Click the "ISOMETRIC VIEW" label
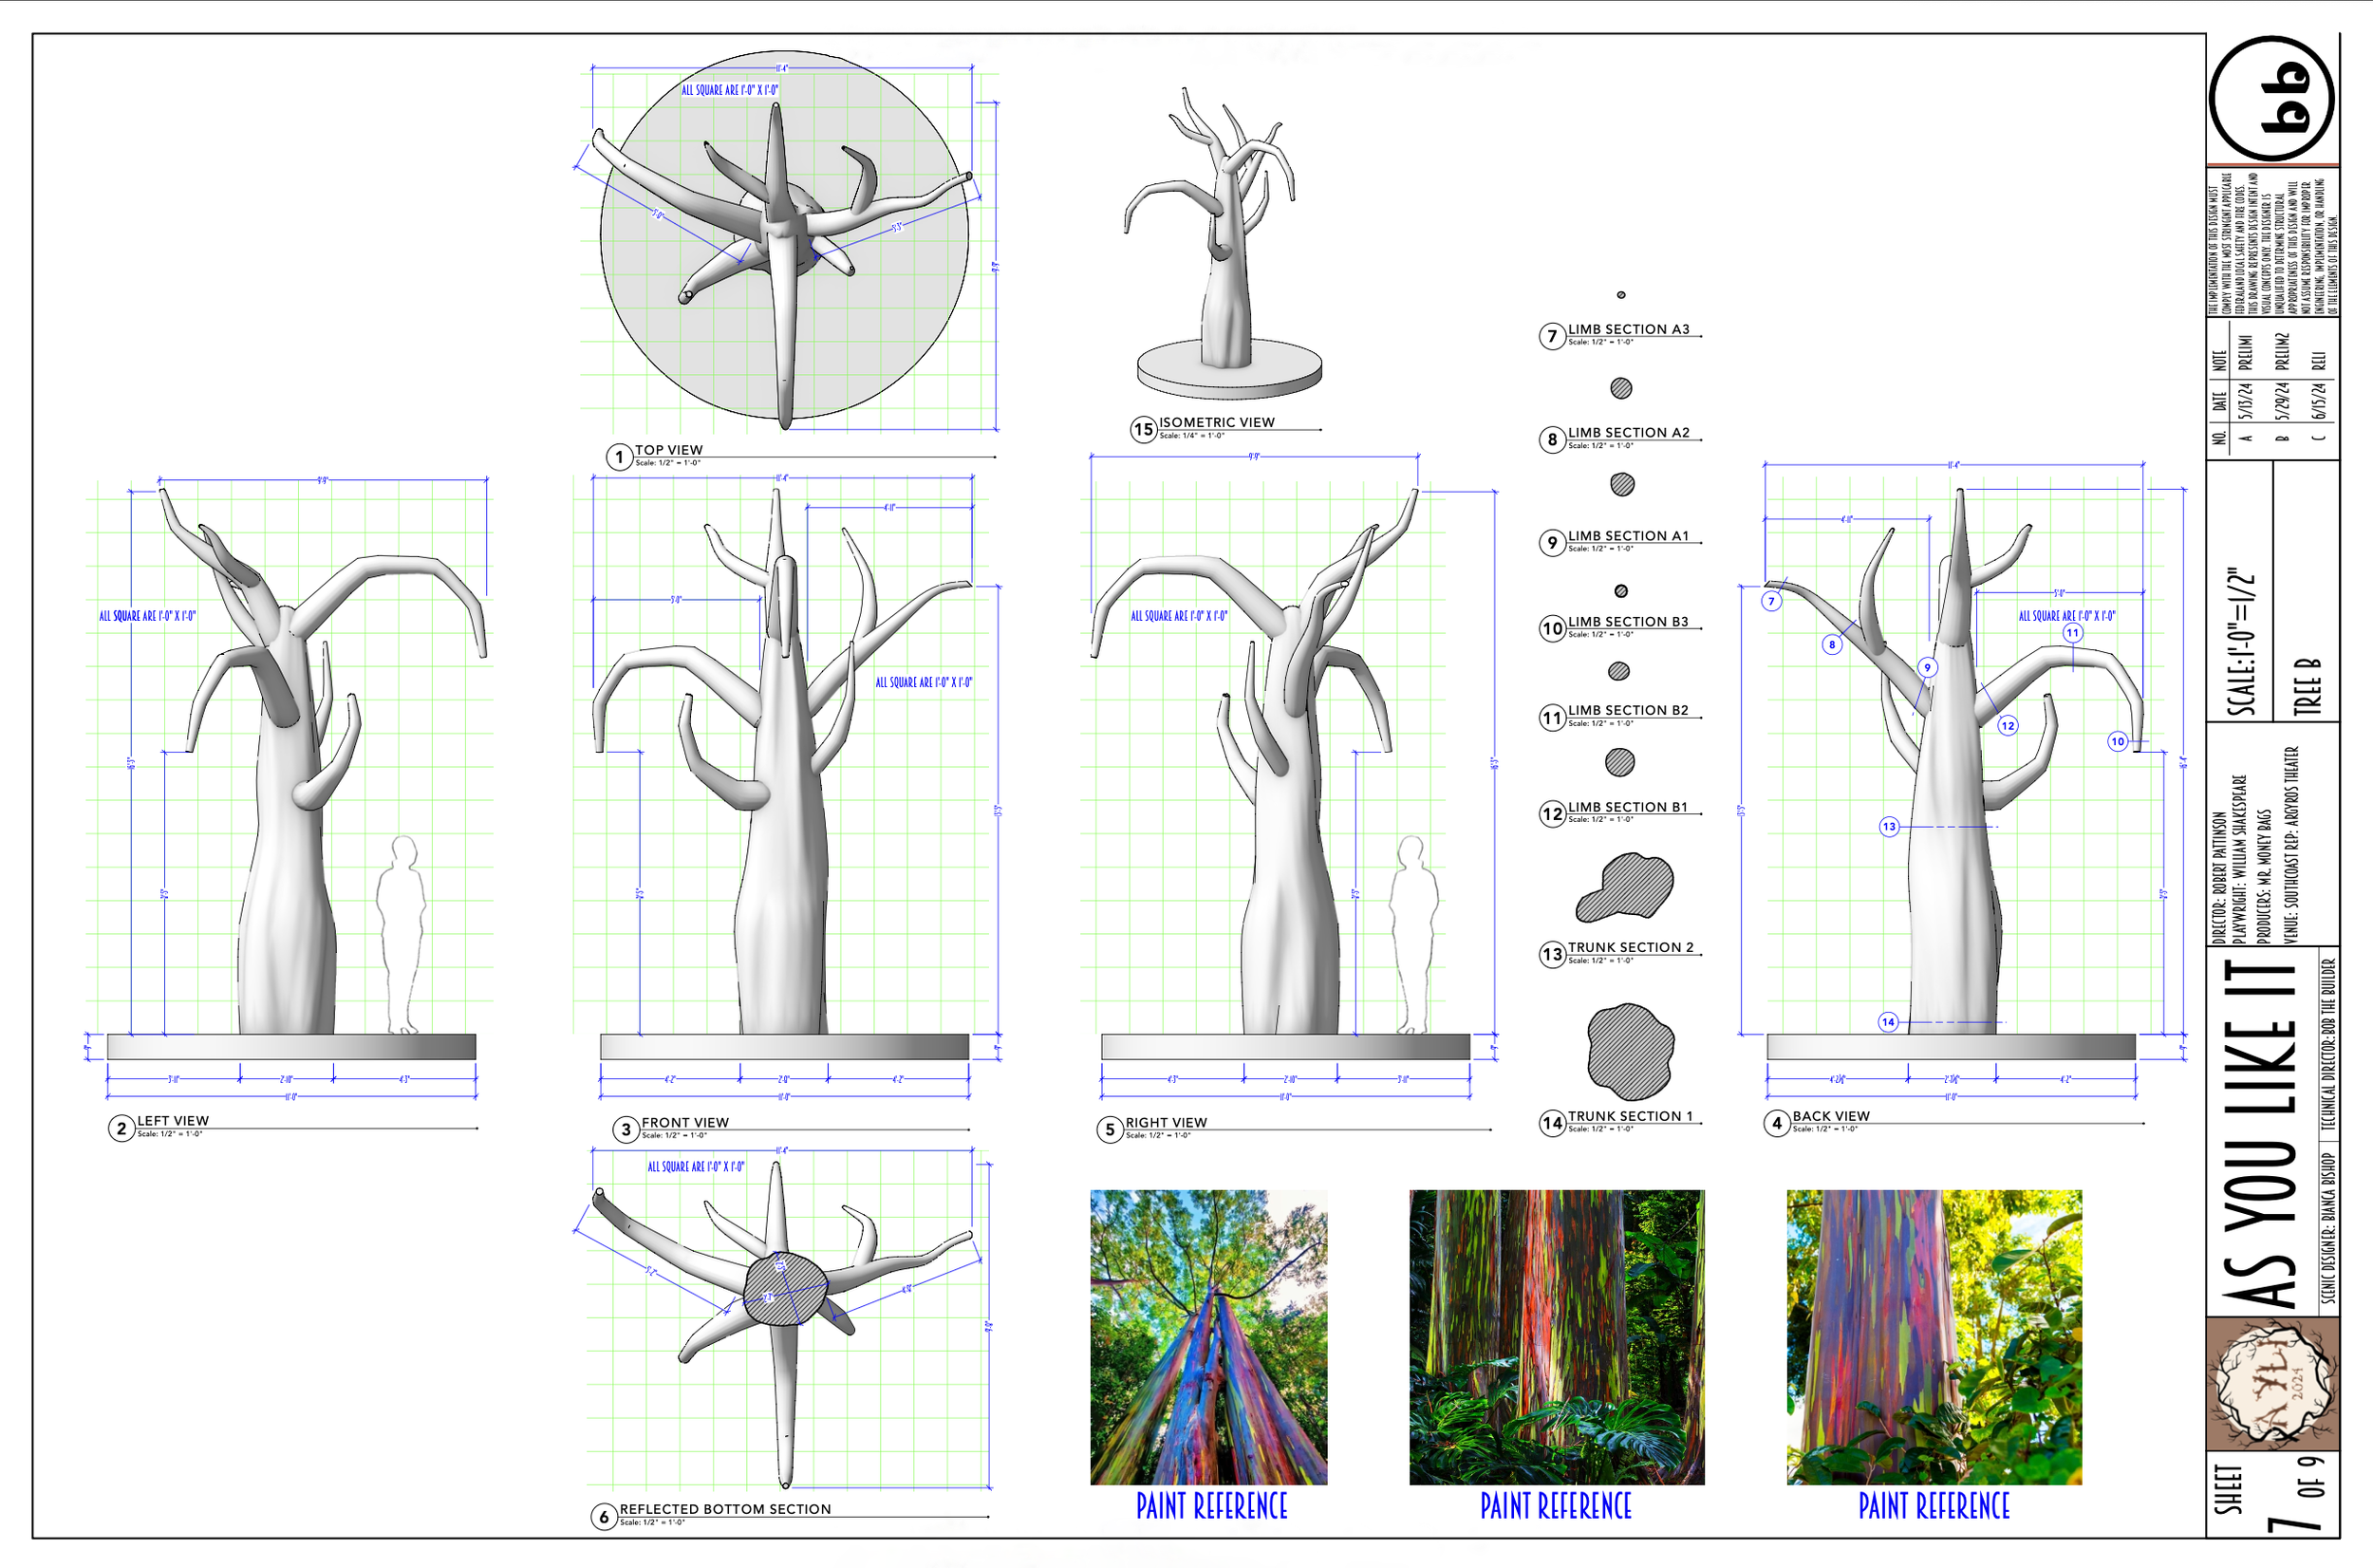2373x1568 pixels. click(1217, 423)
